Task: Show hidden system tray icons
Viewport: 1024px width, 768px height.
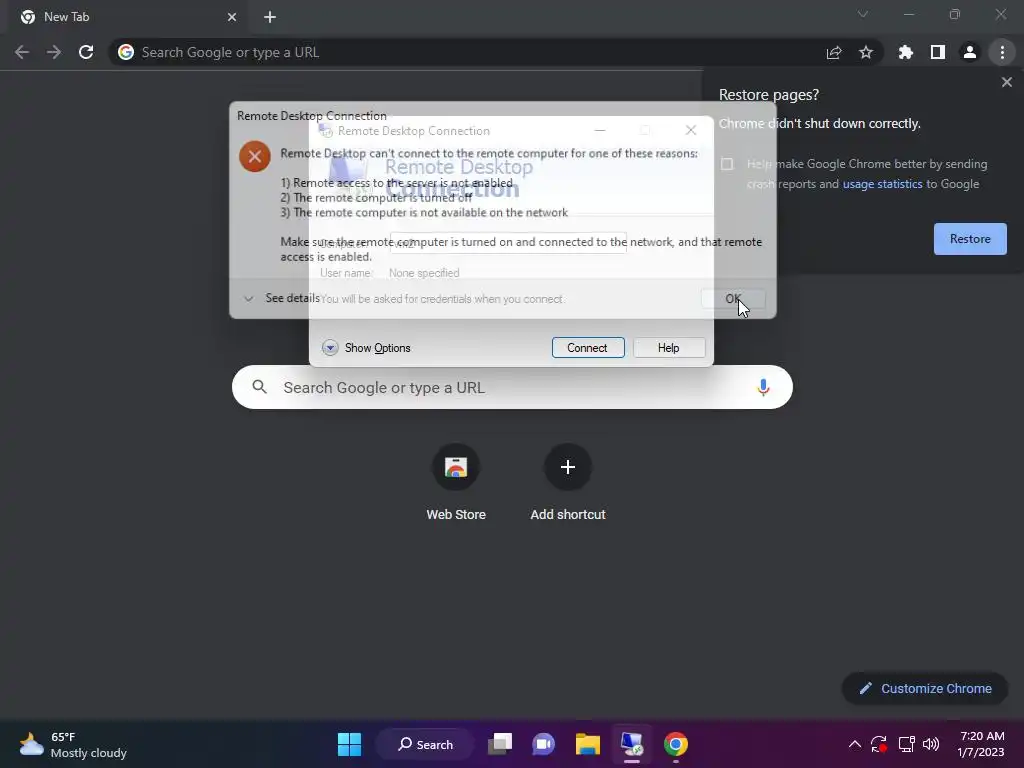Action: [854, 744]
